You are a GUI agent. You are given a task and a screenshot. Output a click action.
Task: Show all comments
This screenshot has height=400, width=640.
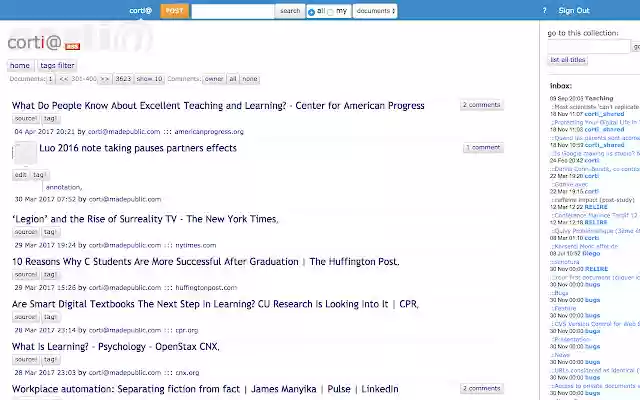click(x=233, y=79)
